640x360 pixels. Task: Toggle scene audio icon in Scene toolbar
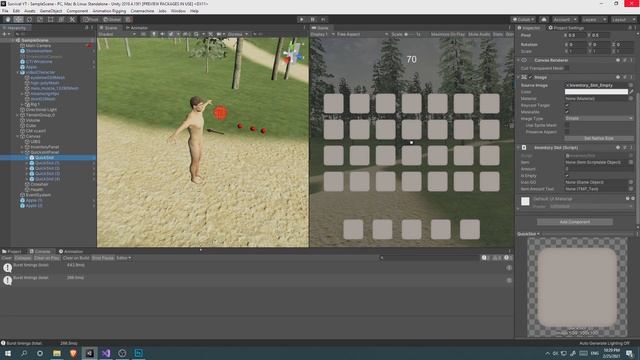pos(162,34)
